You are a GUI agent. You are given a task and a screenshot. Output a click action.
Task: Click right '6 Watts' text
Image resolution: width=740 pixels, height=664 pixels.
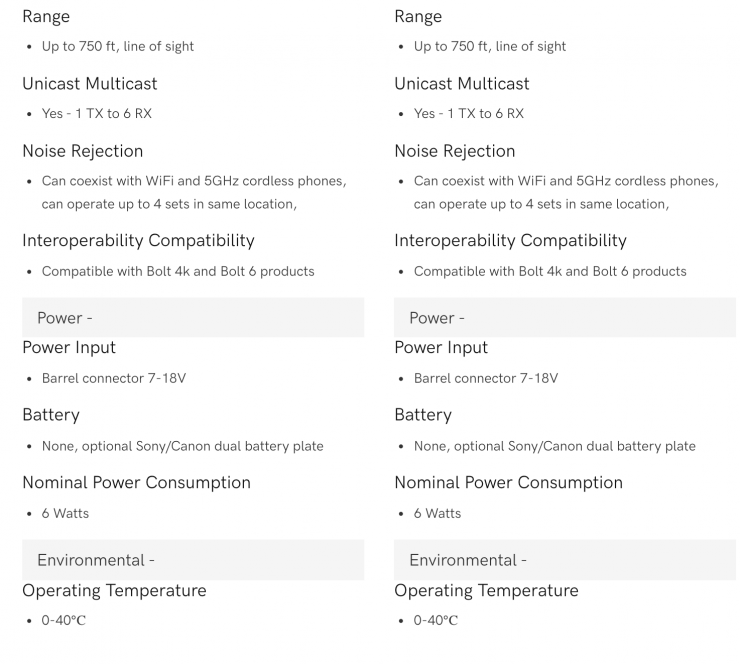point(437,513)
